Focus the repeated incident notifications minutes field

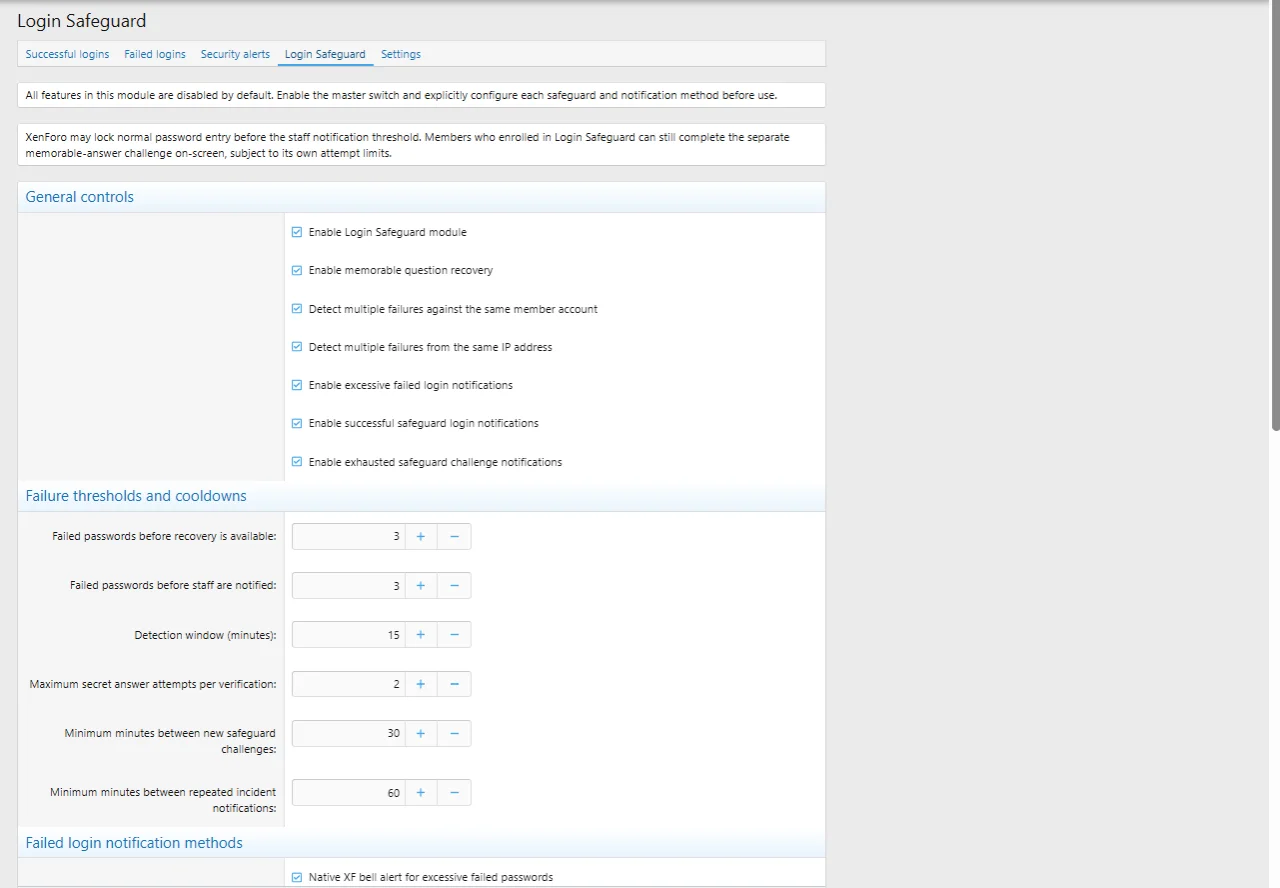347,793
